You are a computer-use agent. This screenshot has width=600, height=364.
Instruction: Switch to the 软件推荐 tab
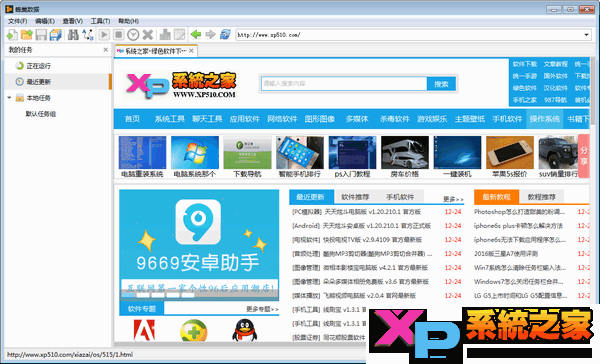355,197
